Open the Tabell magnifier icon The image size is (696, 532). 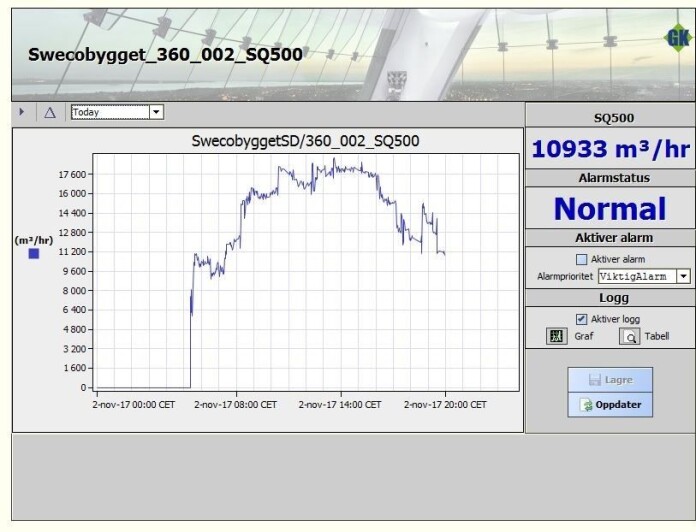[x=629, y=336]
